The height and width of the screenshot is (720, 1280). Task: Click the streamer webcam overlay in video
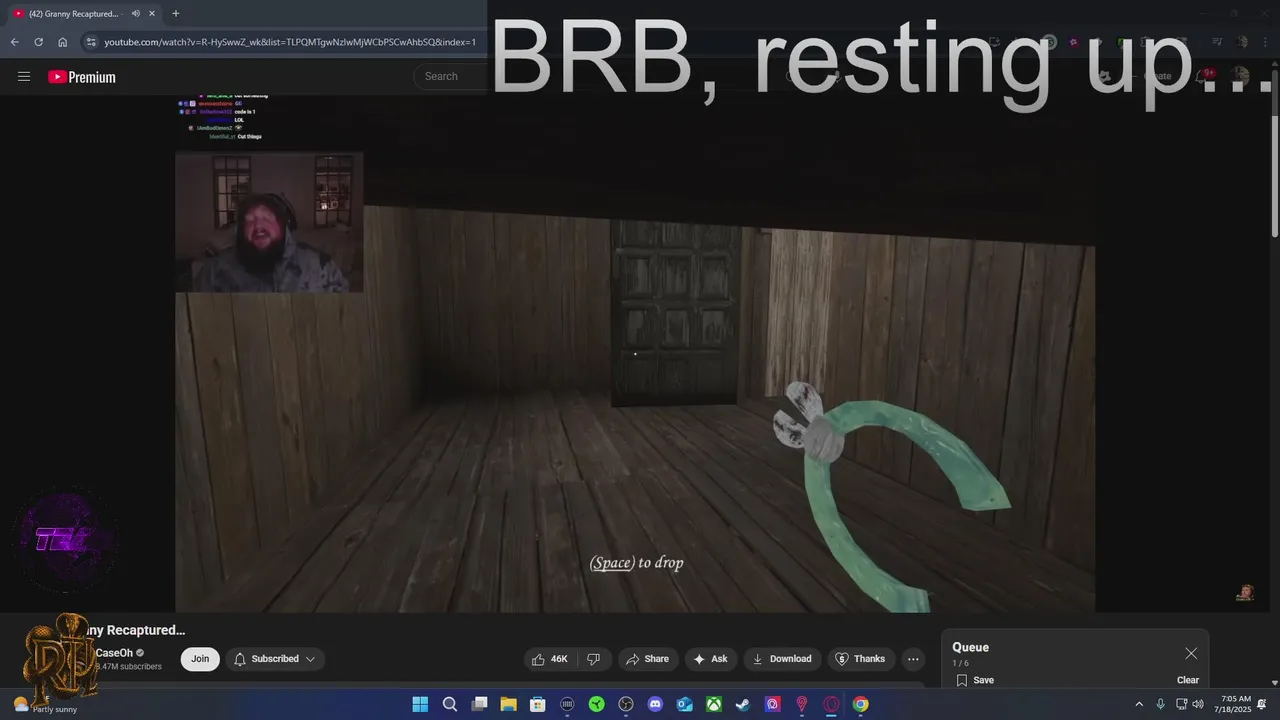coord(269,222)
